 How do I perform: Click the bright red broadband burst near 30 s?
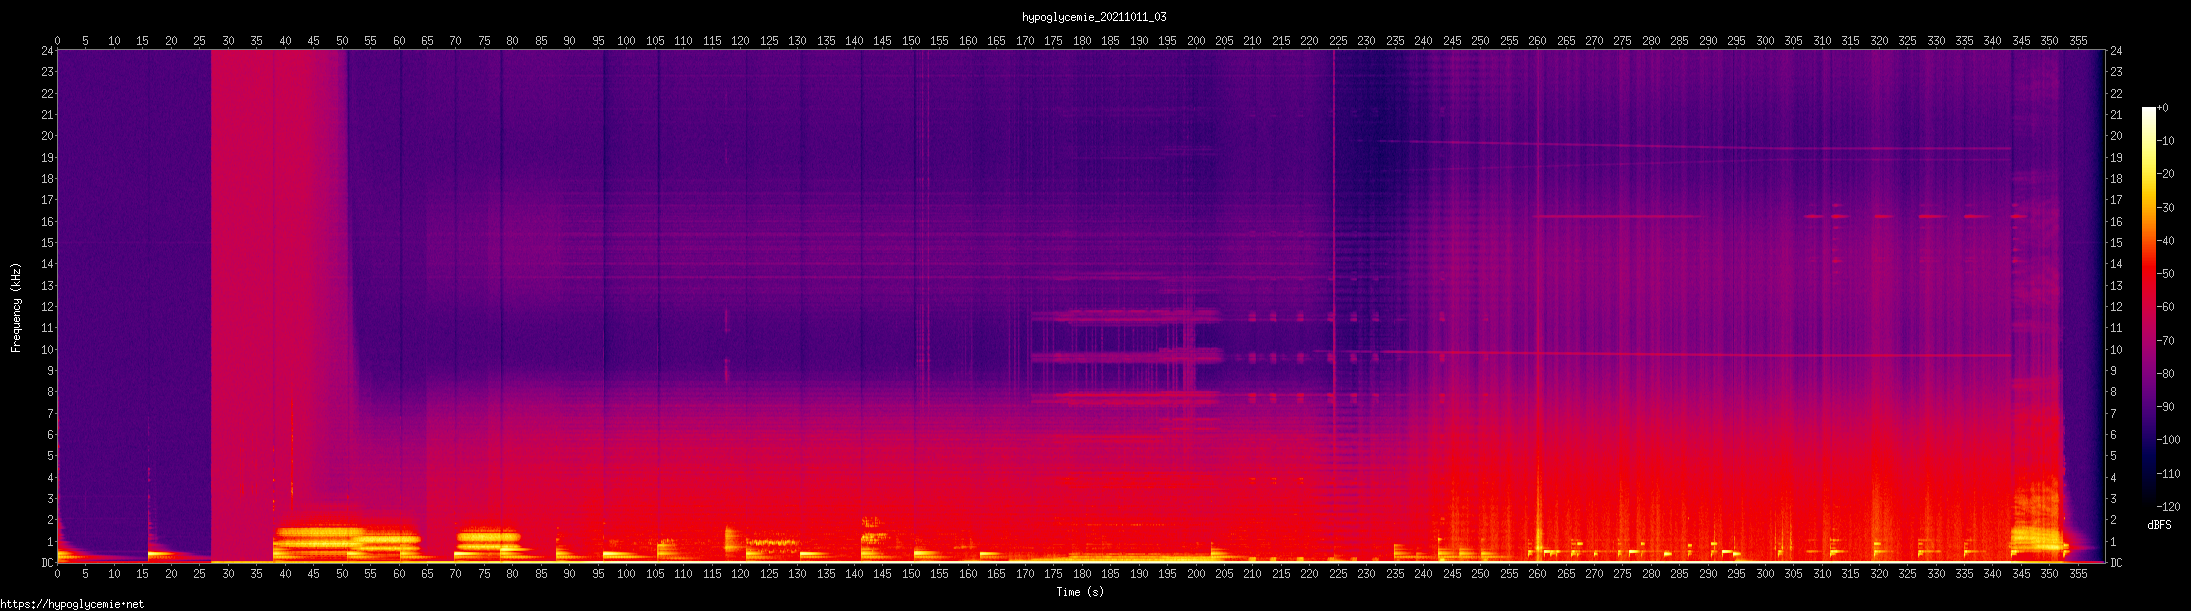(x=240, y=300)
